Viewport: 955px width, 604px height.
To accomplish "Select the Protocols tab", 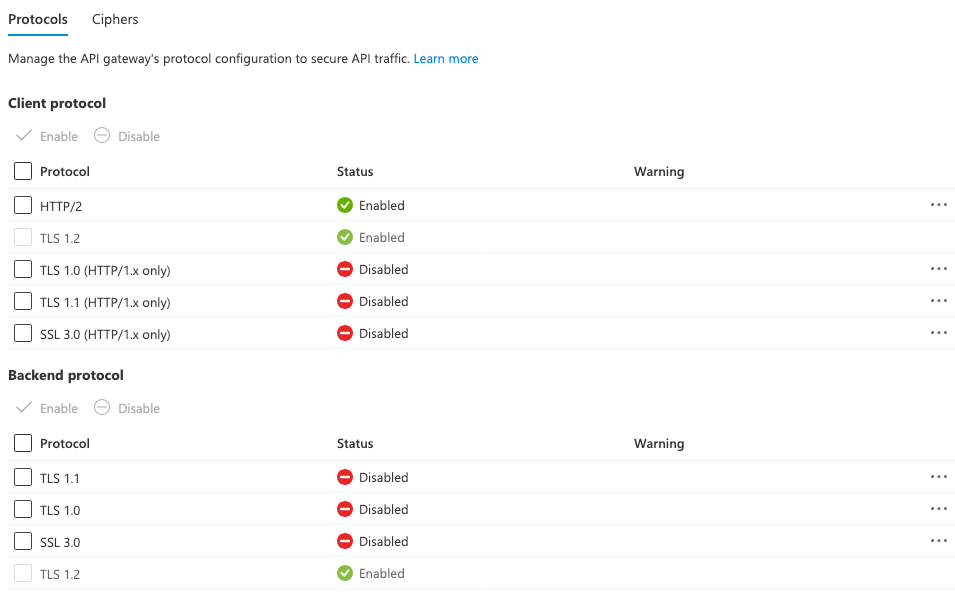I will coord(38,19).
